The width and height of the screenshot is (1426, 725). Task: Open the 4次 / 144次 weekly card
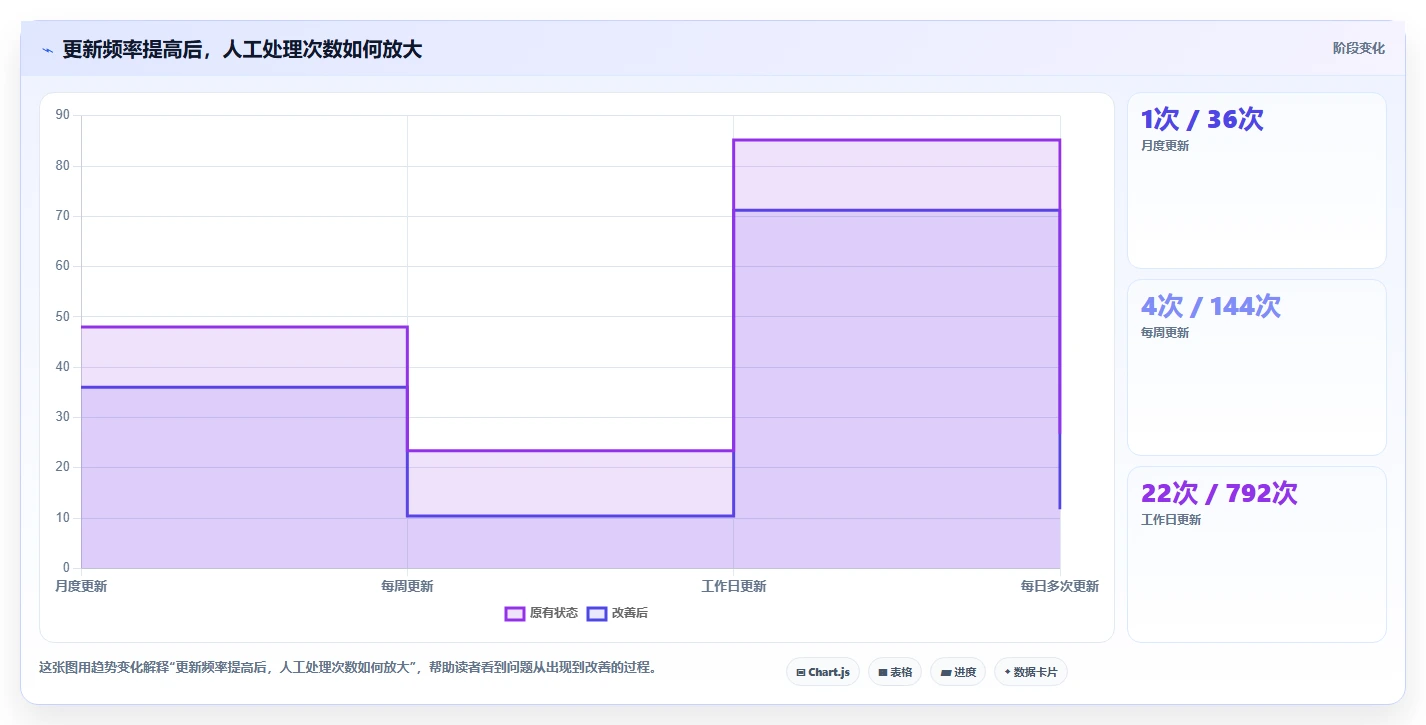1257,368
